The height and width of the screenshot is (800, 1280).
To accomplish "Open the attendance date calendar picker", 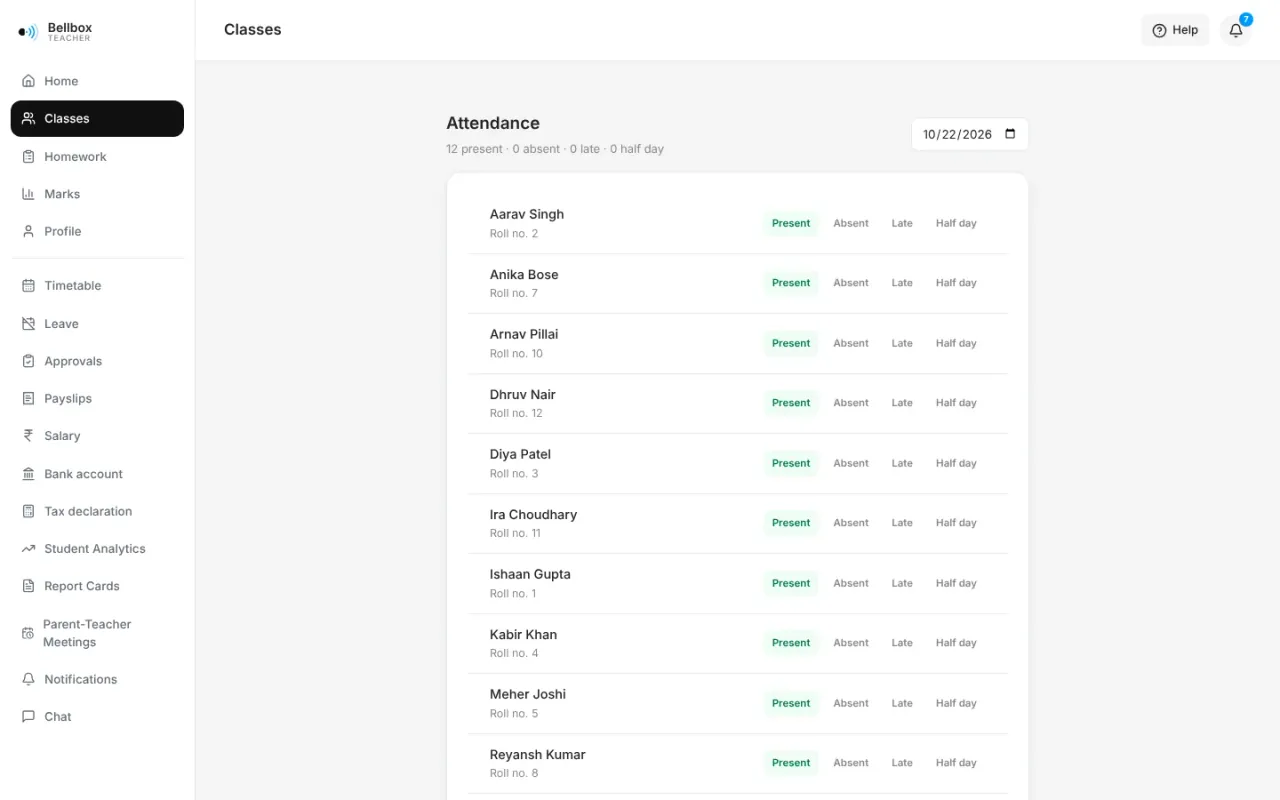I will click(1010, 134).
